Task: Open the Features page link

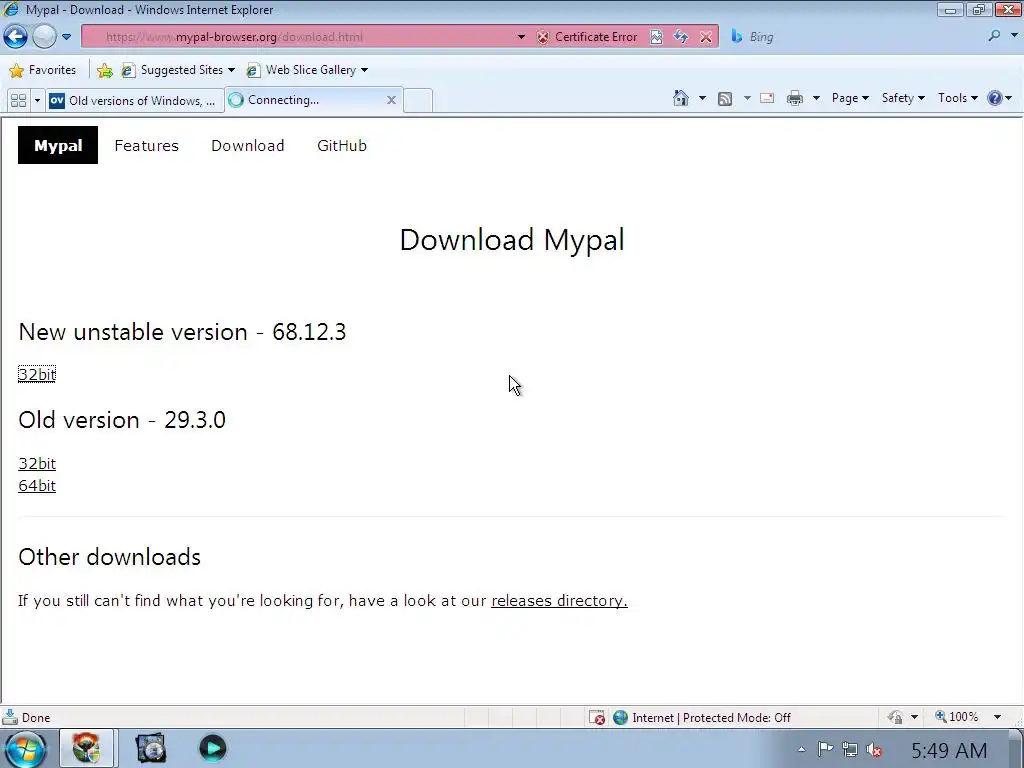Action: [x=146, y=146]
